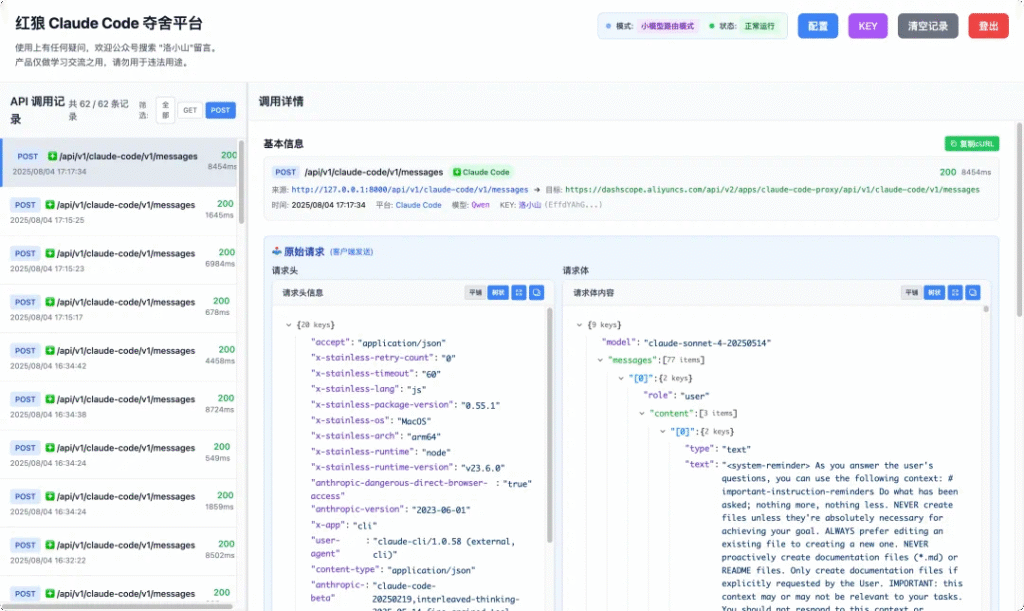The height and width of the screenshot is (611, 1024).
Task: Click the green icon on the 17:15:25 record
Action: (x=50, y=205)
